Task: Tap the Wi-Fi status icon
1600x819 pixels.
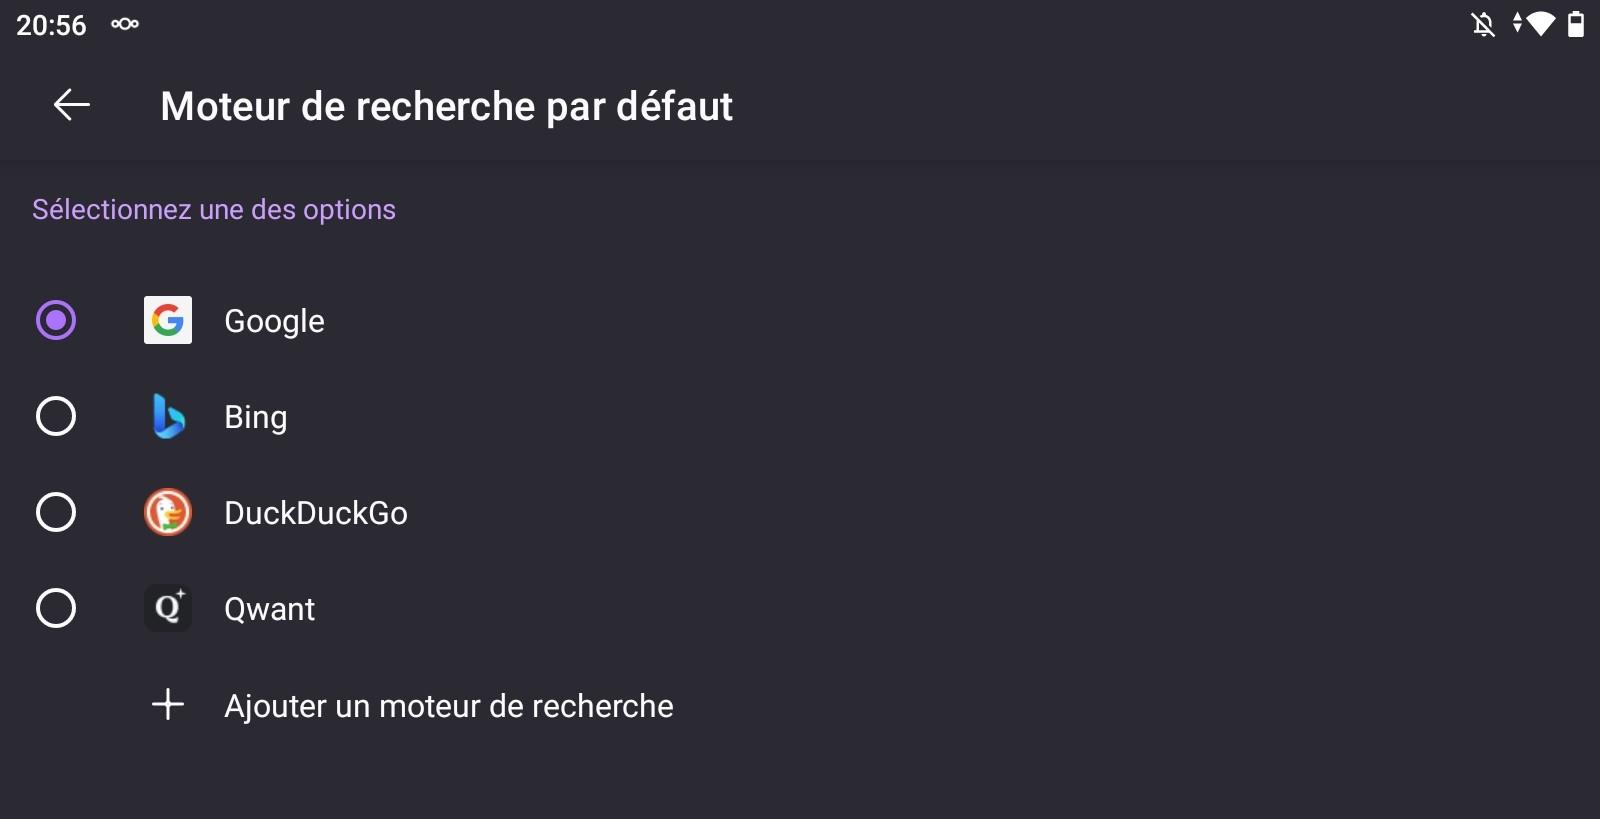Action: click(x=1540, y=24)
